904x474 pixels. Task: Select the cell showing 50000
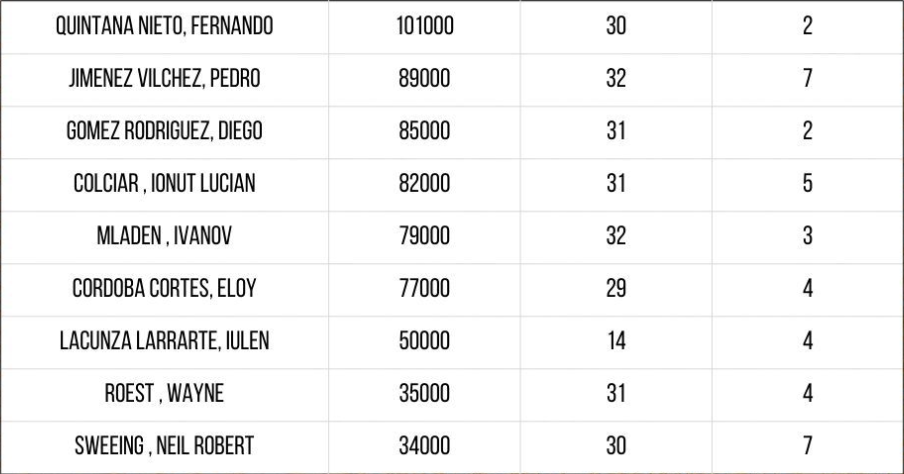425,341
